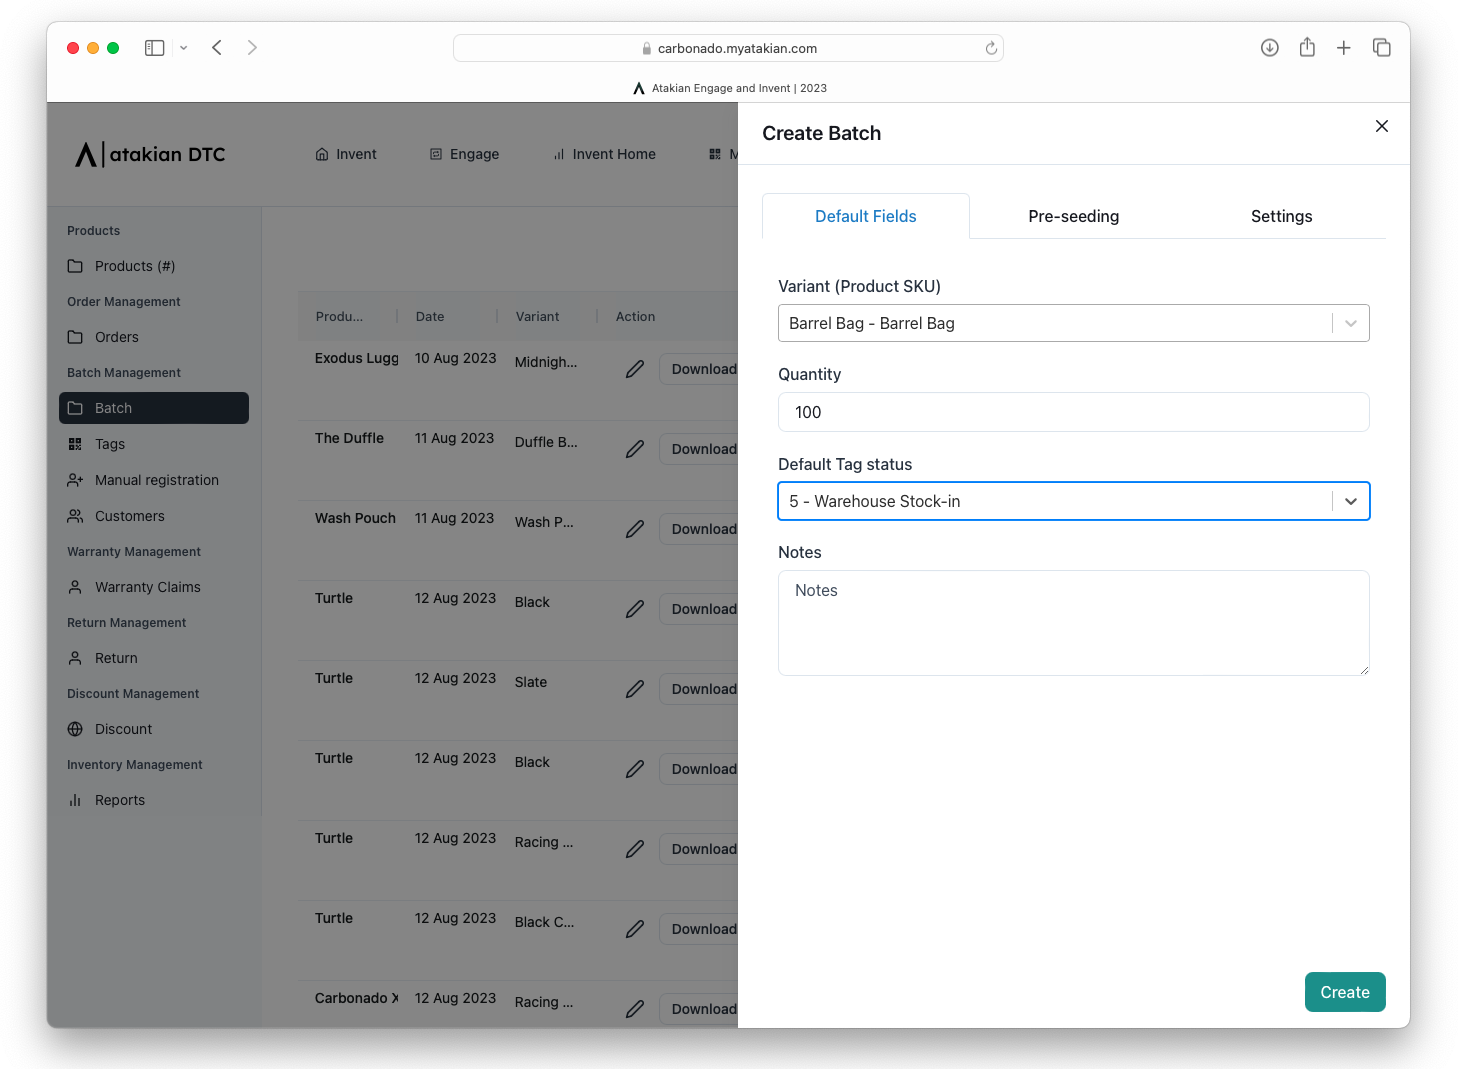
Task: Expand the Default Tag status dropdown
Action: pos(1351,501)
